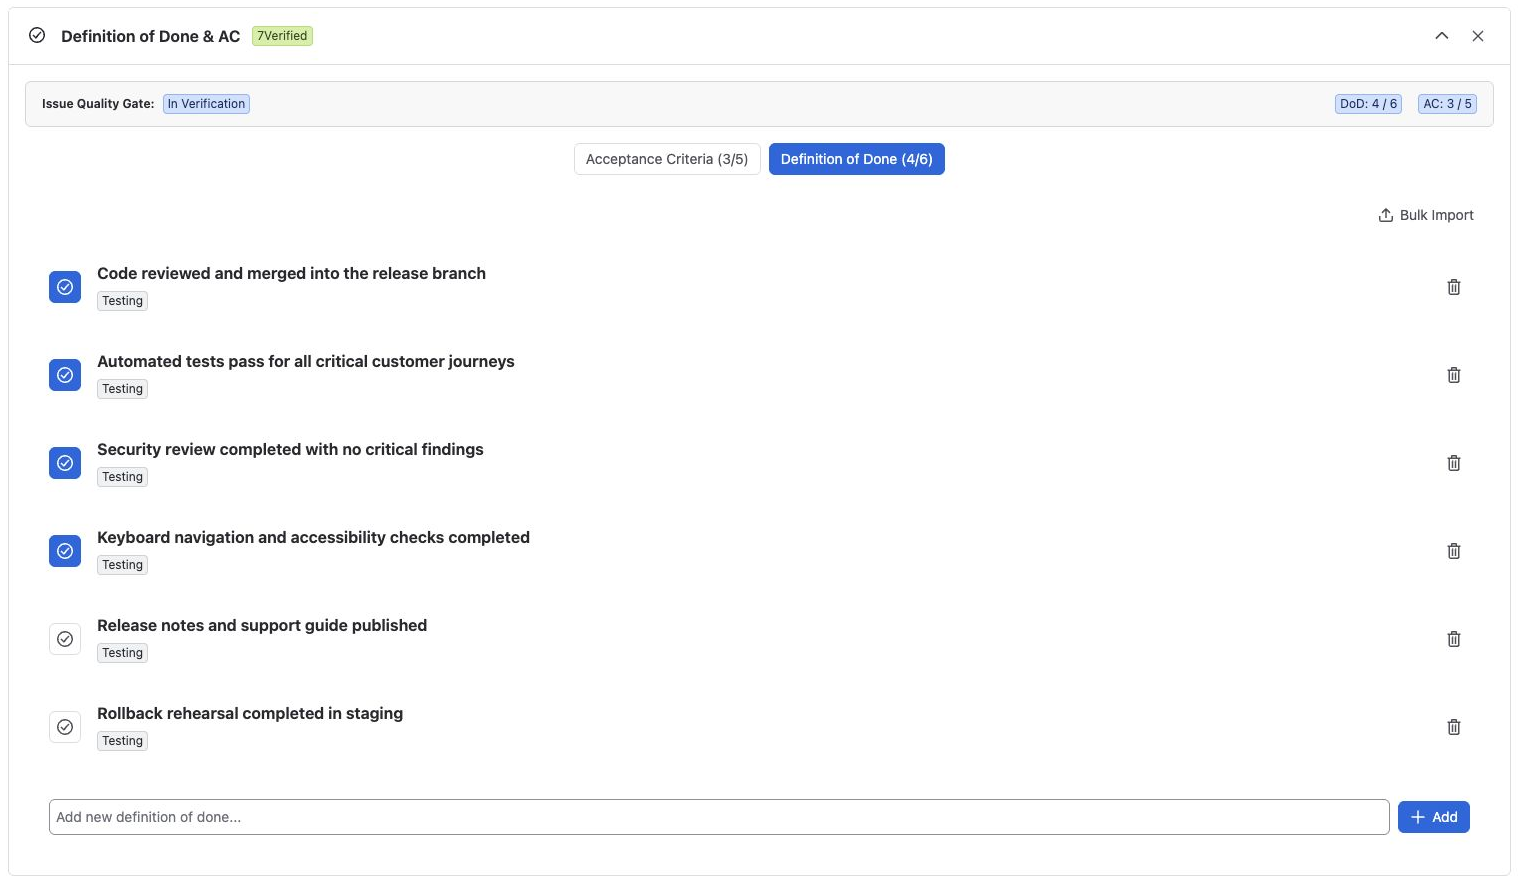
Task: Click the Add button
Action: (x=1434, y=817)
